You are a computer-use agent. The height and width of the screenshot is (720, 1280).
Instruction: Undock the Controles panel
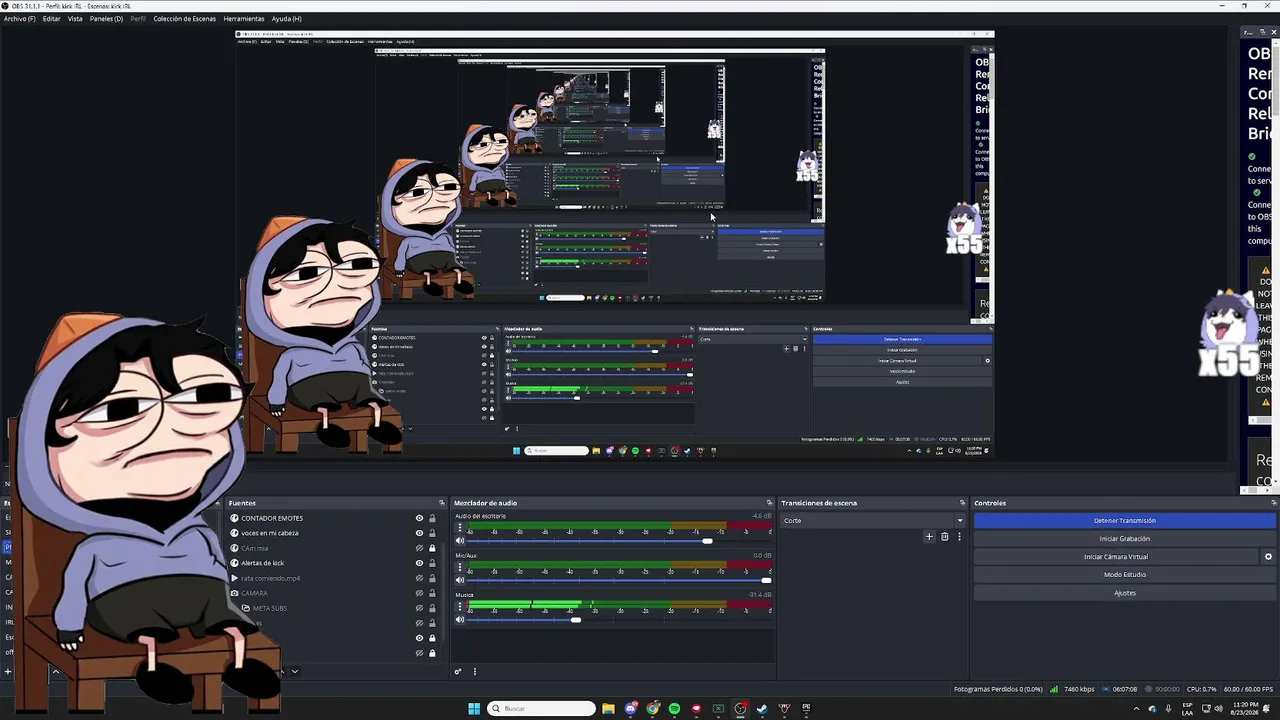(x=1273, y=503)
